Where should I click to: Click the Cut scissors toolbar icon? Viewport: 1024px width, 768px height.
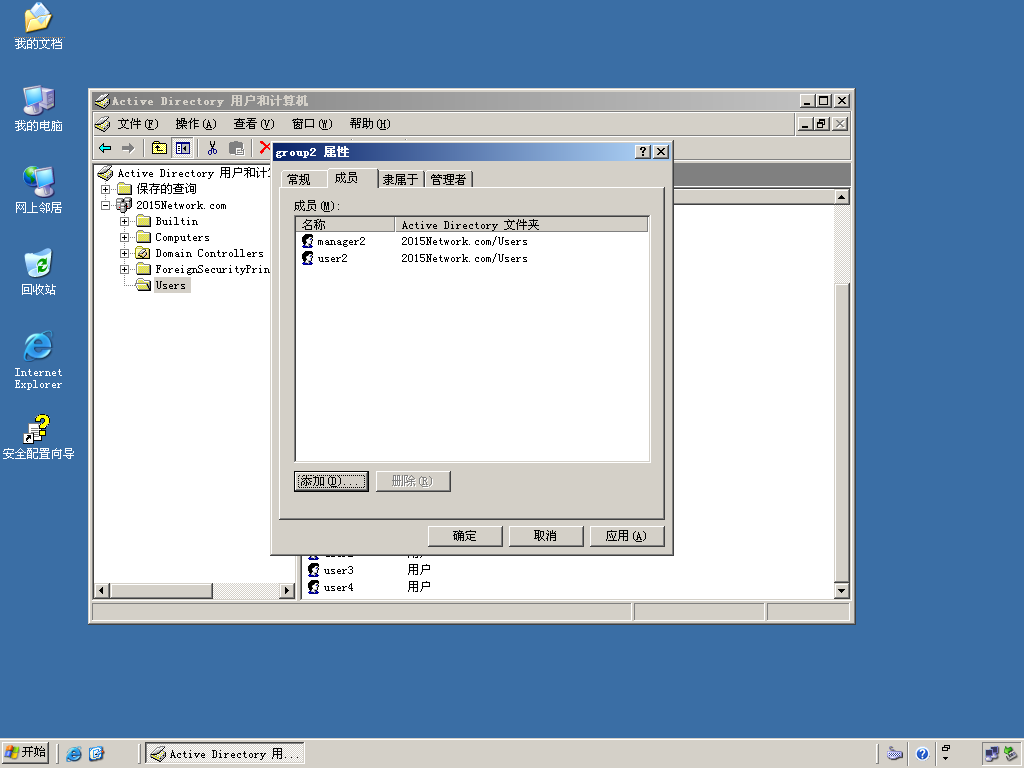[x=212, y=148]
